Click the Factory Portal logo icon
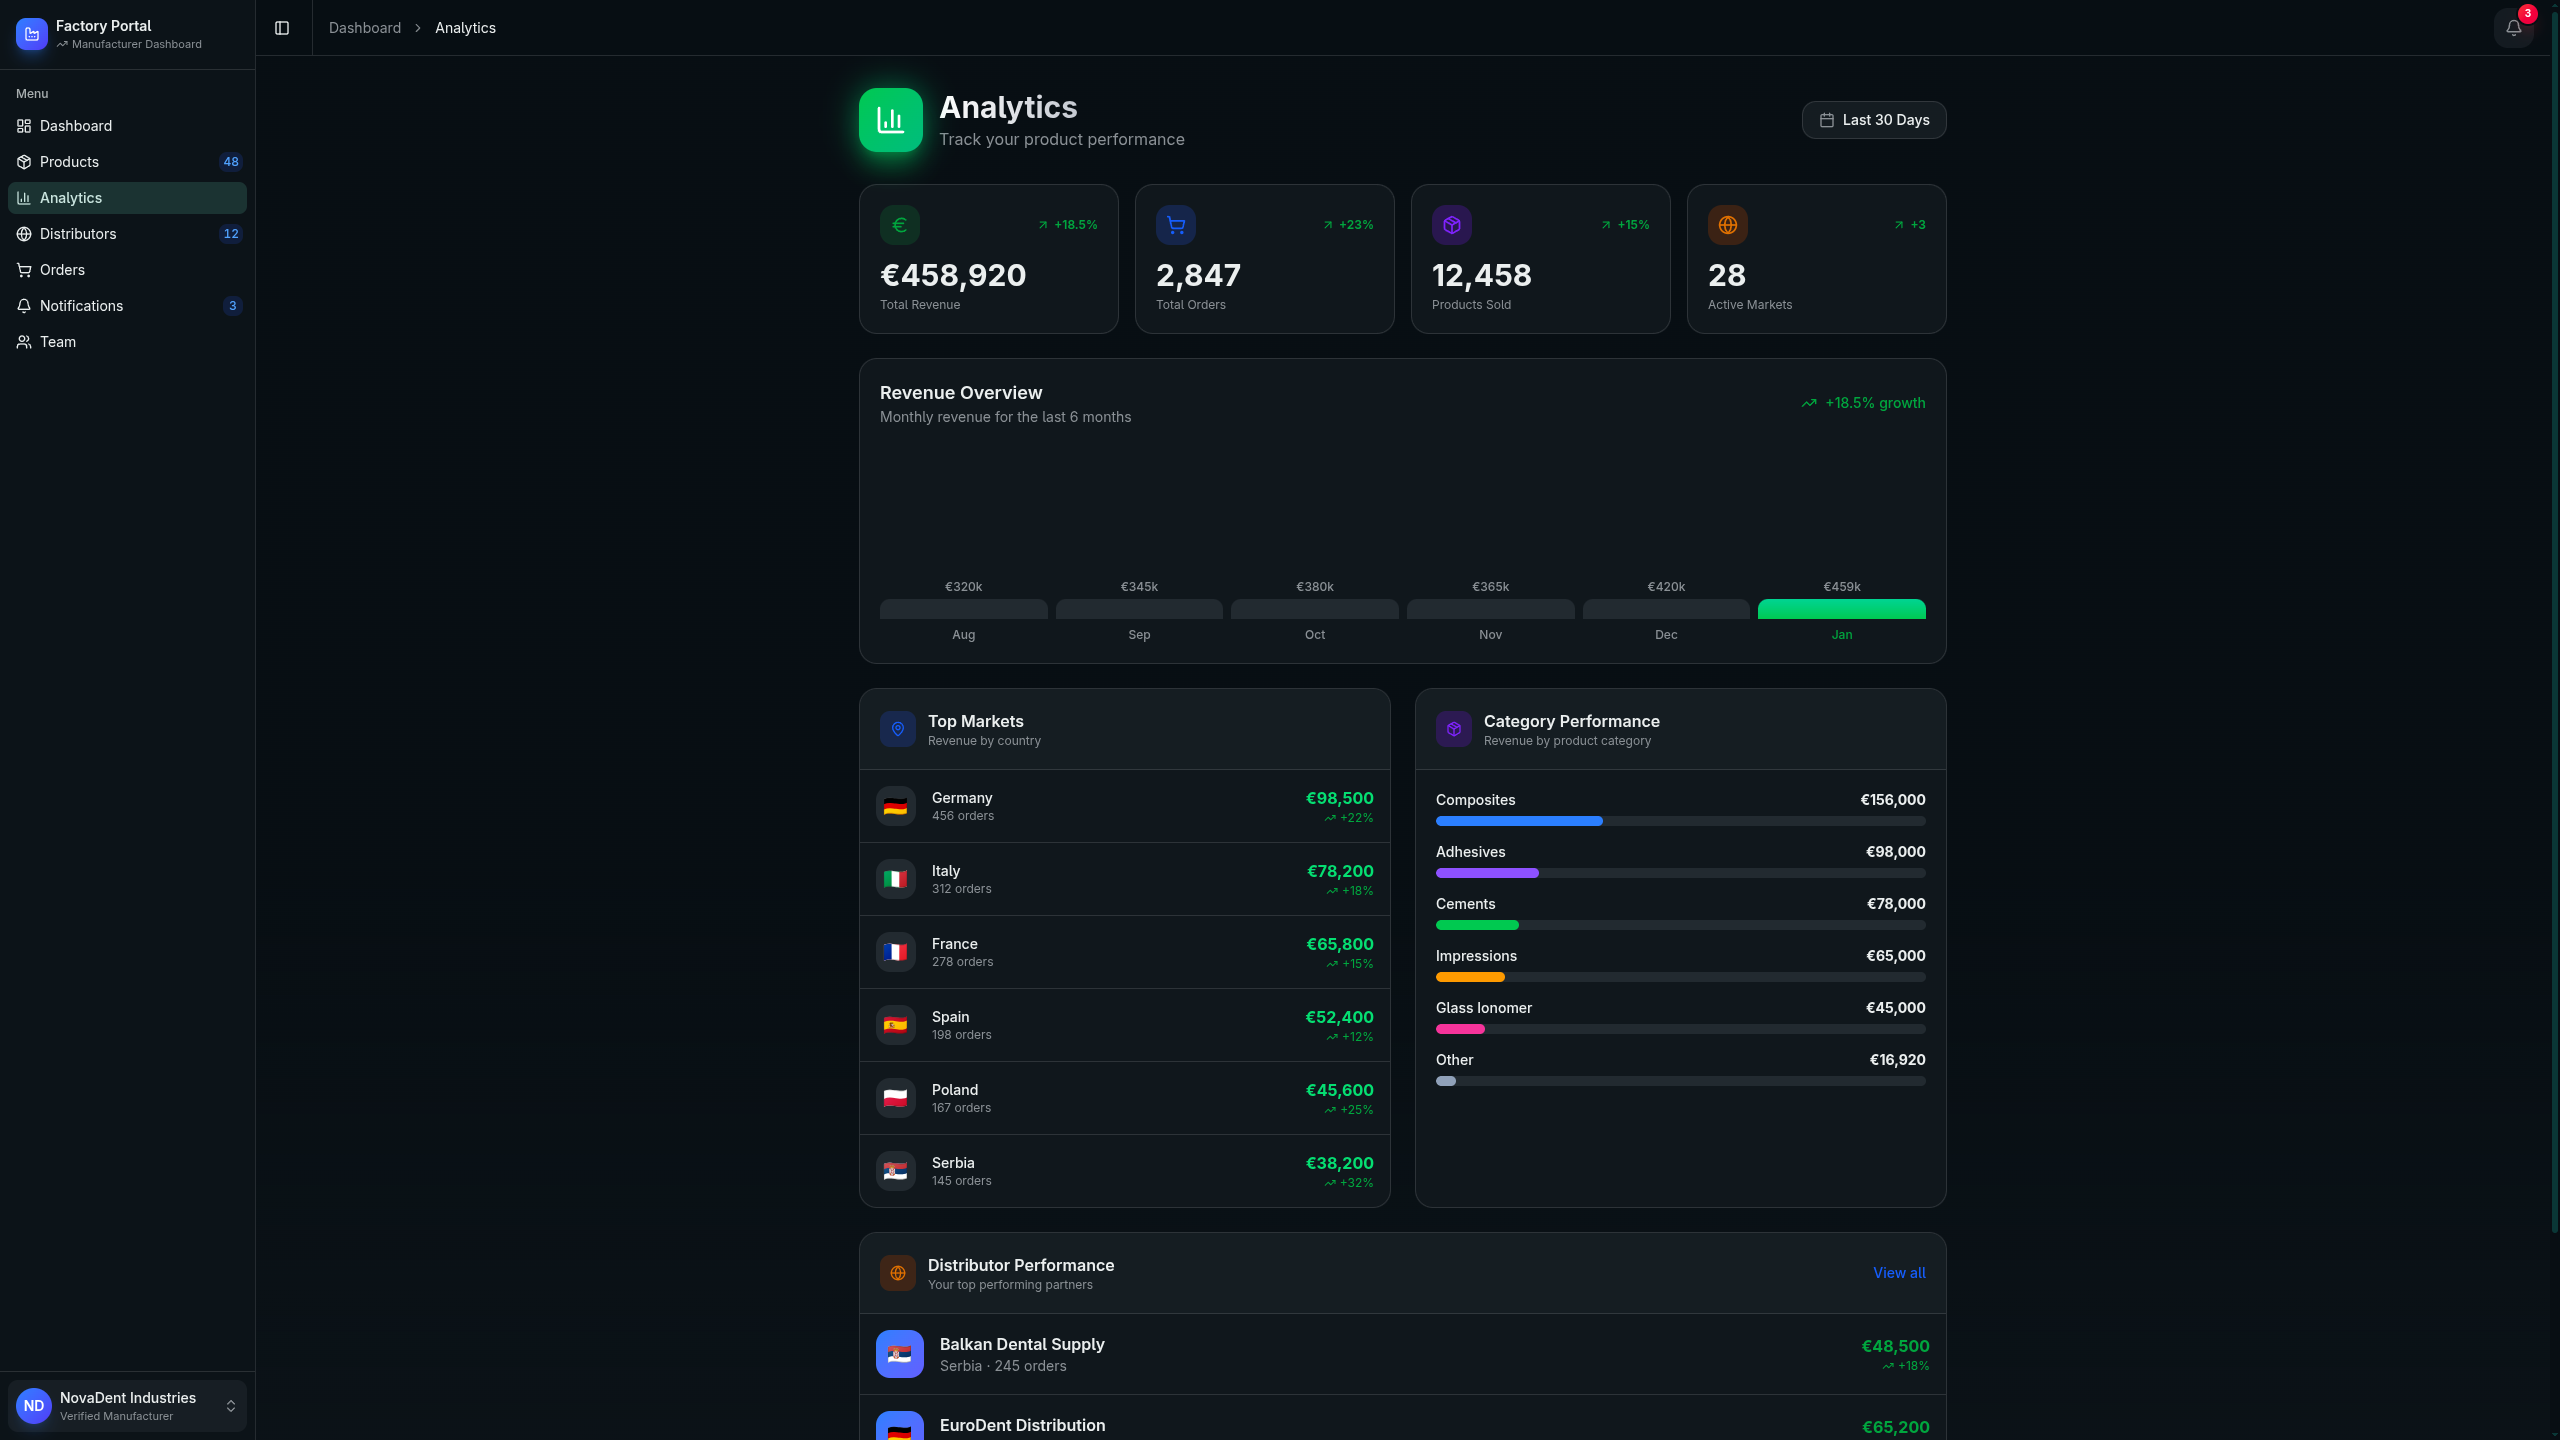This screenshot has width=2560, height=1440. (x=32, y=34)
